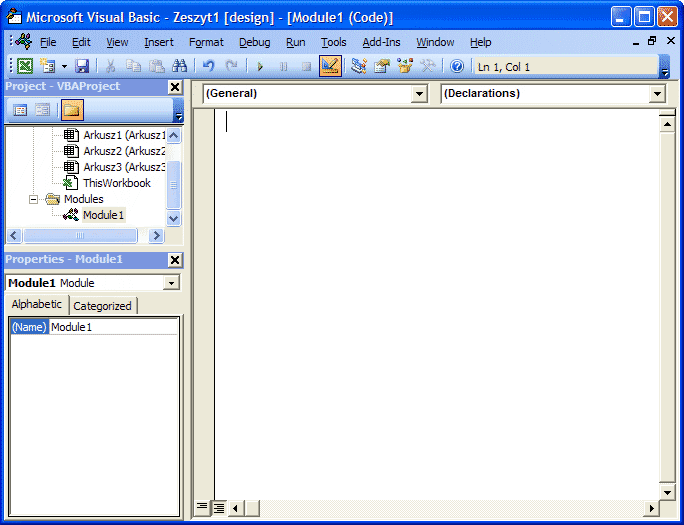684x525 pixels.
Task: Open Project Explorer from toolbar icon
Action: (359, 66)
